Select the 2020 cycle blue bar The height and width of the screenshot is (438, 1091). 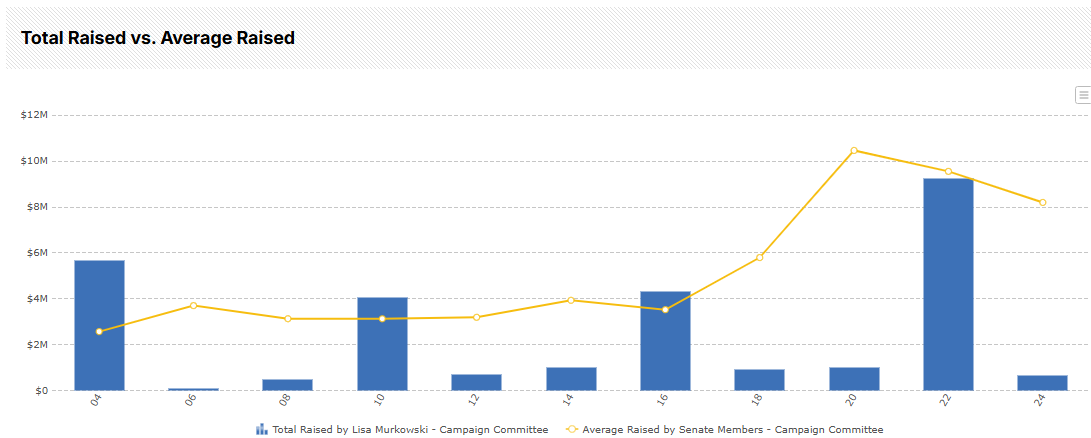tap(854, 379)
